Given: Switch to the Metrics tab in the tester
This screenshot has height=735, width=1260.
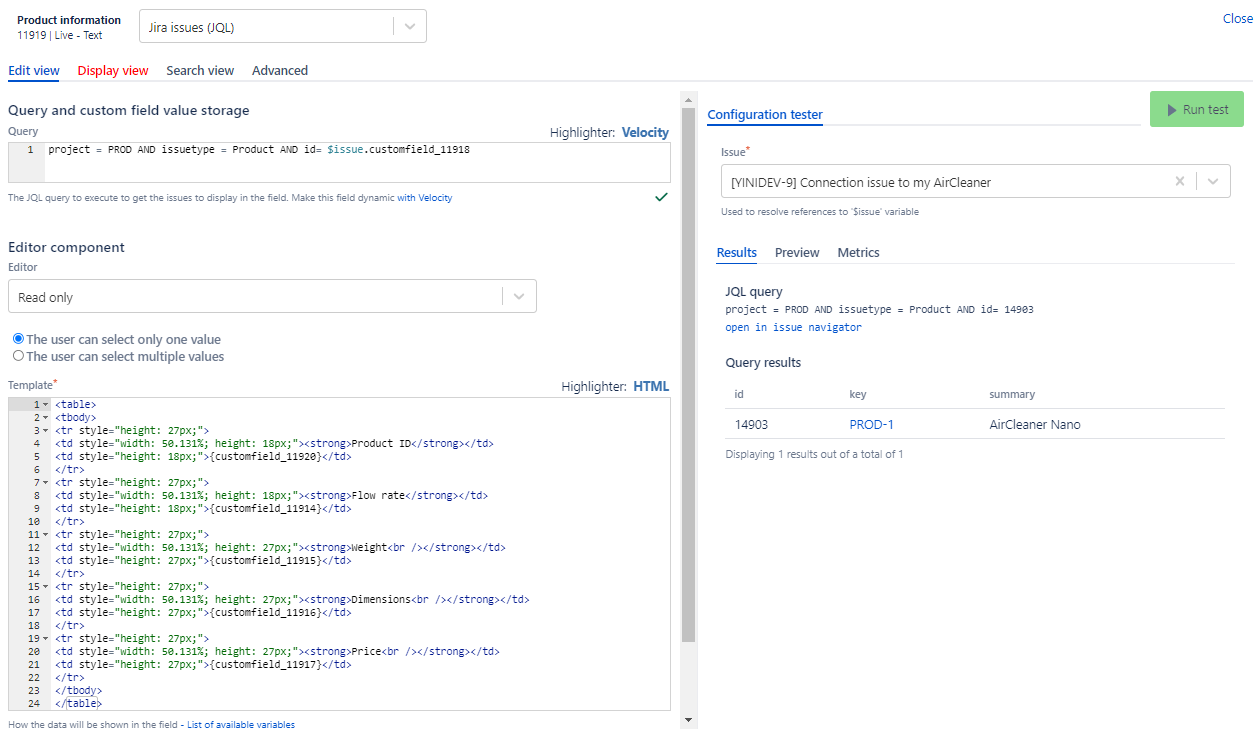Looking at the screenshot, I should tap(858, 253).
